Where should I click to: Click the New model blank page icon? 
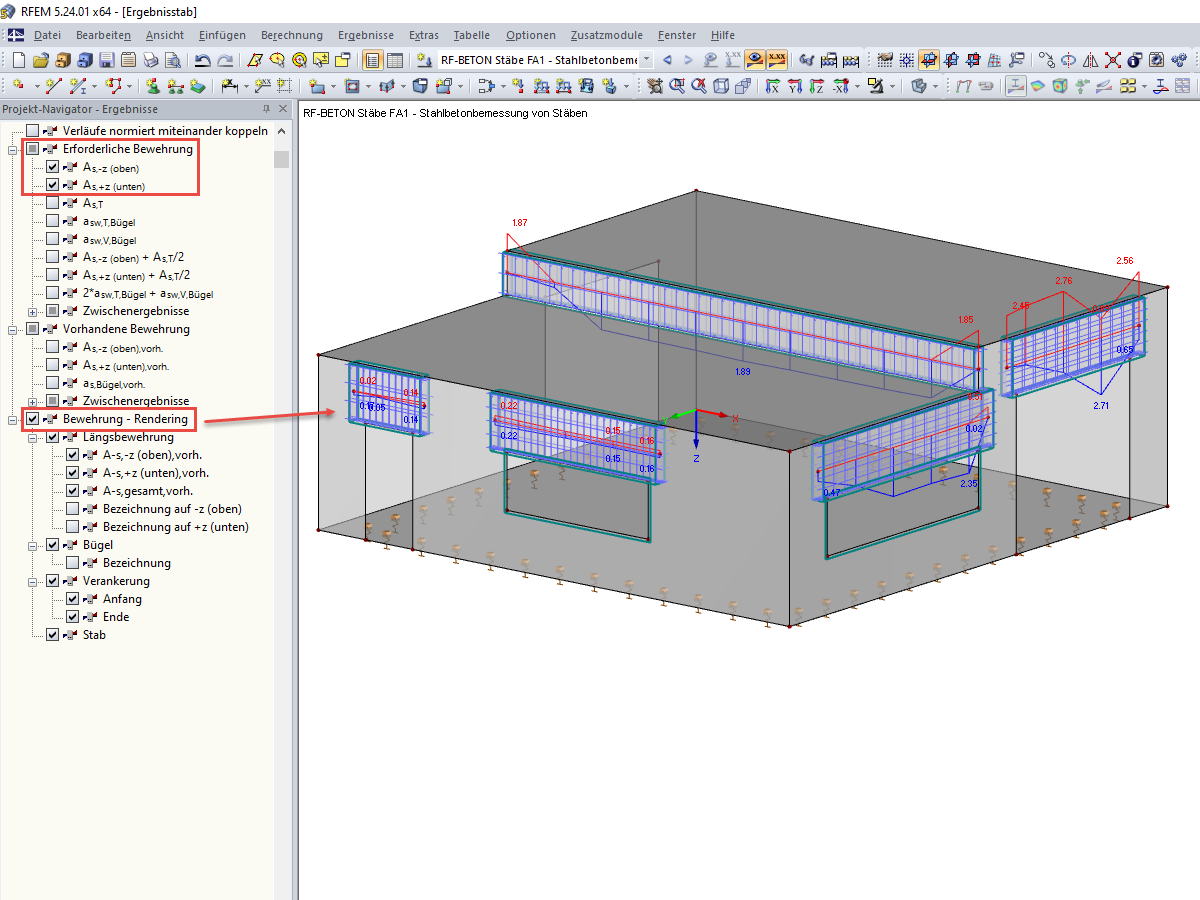[x=19, y=60]
